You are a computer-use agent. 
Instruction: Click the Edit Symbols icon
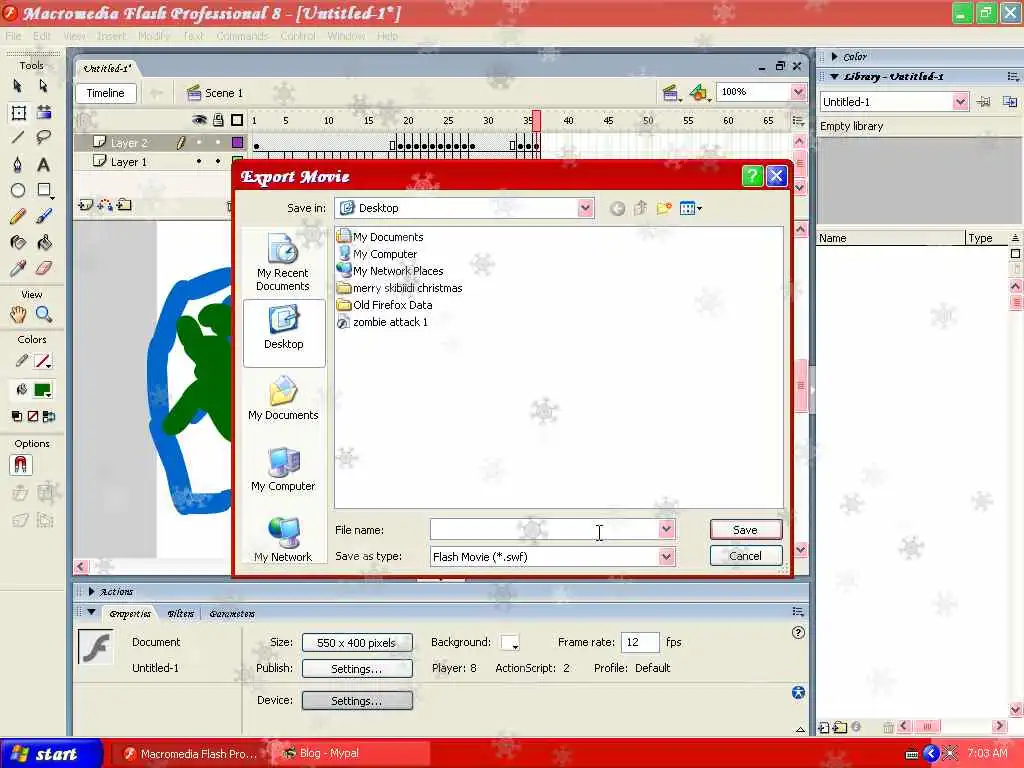tap(699, 93)
